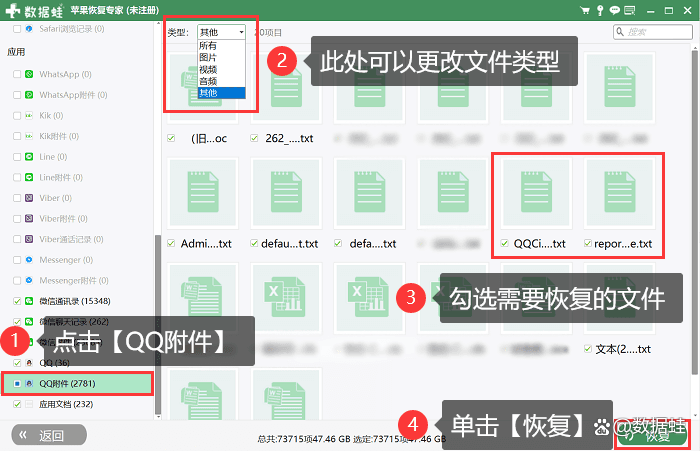
Task: Enable the WhatsApp (0) checkbox
Action: click(17, 74)
